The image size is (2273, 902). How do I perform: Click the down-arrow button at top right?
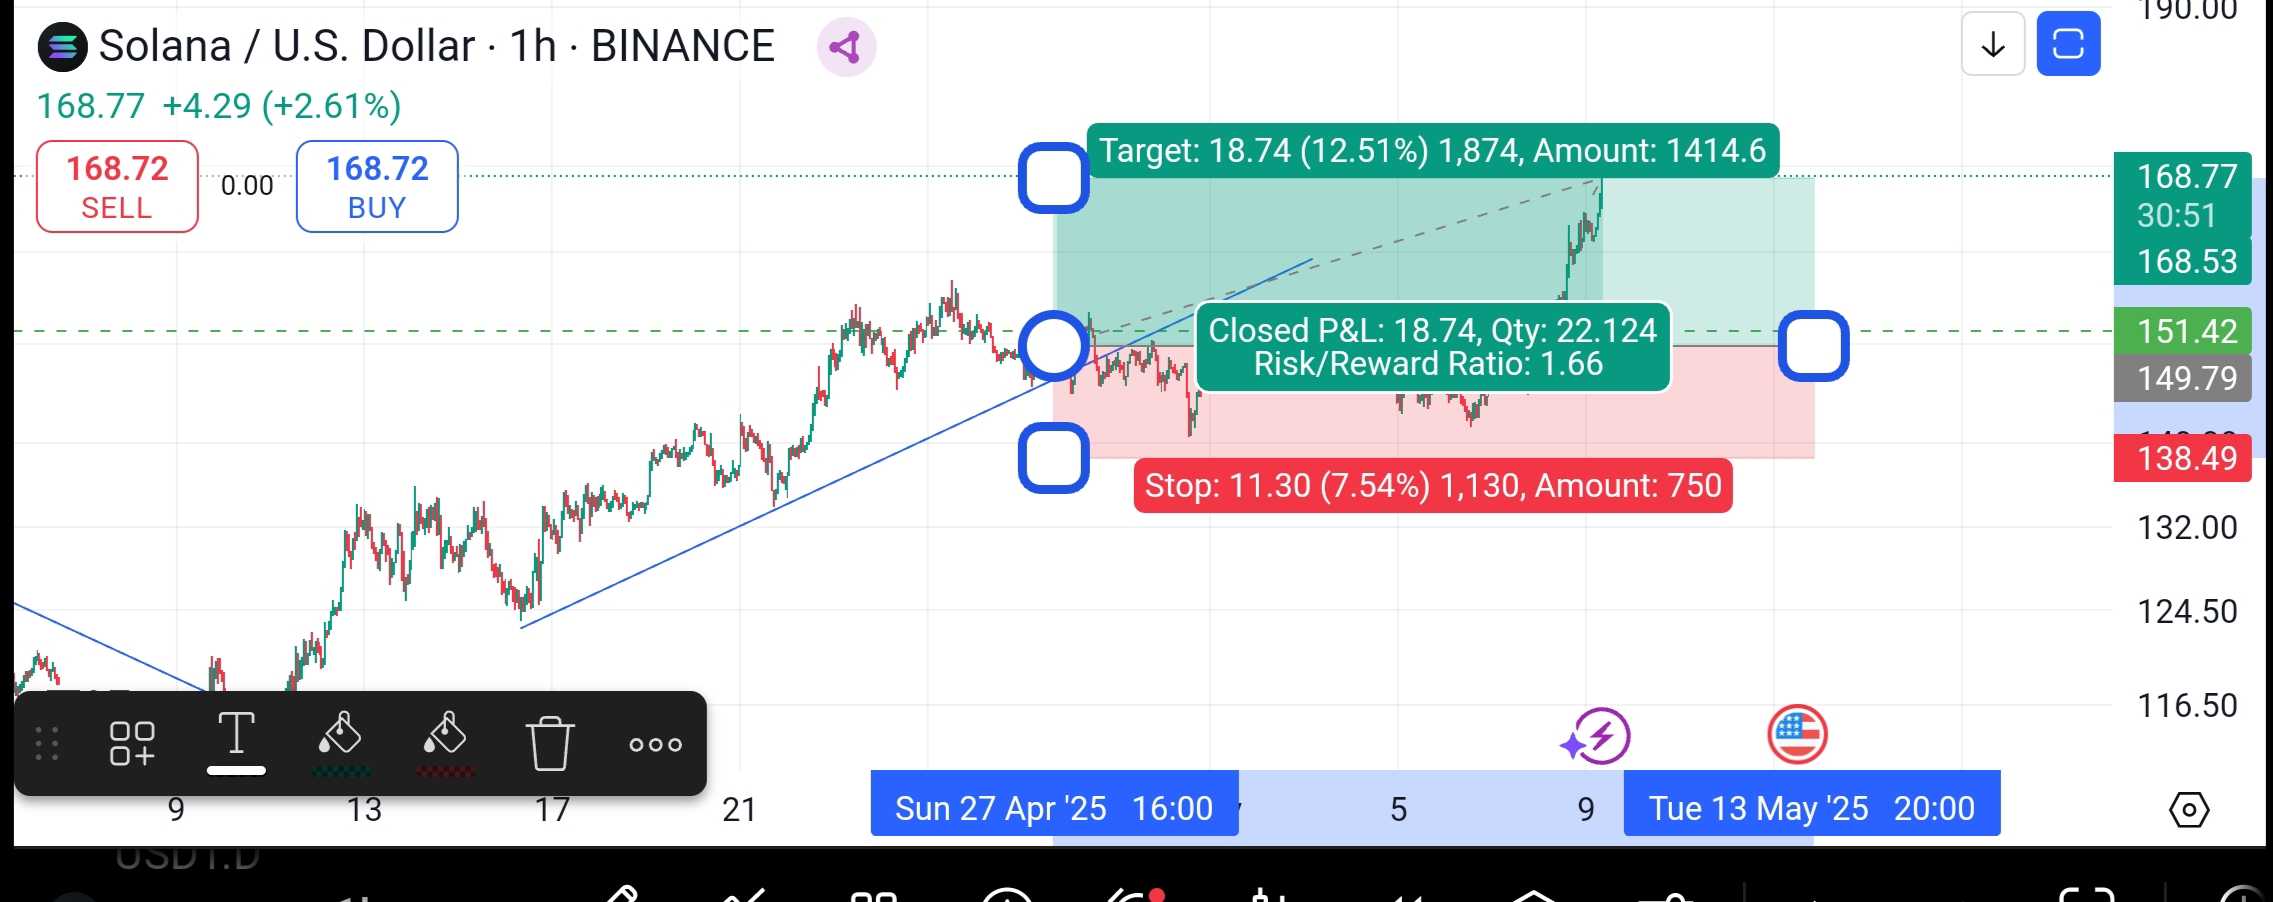coord(1993,45)
